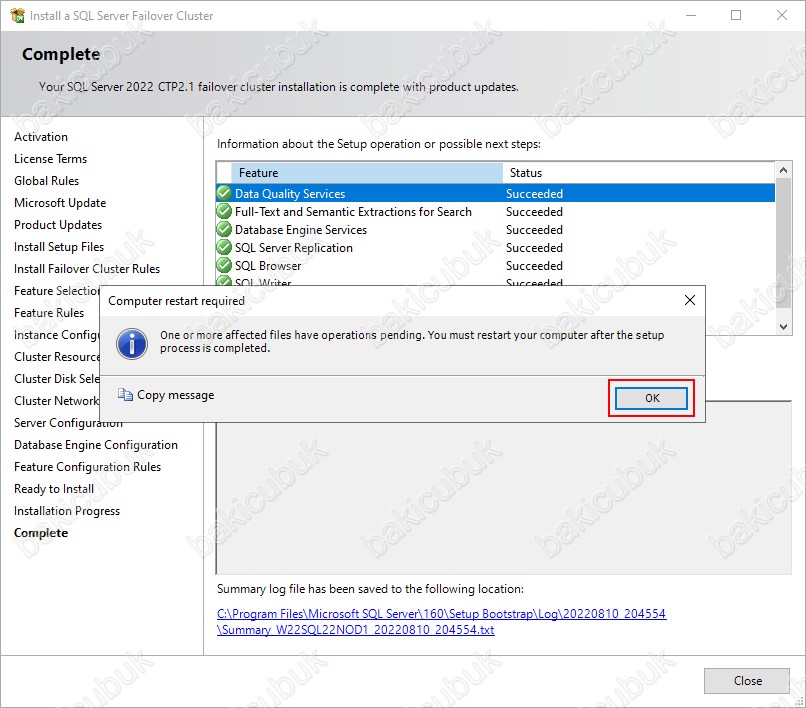Click the Complete step in sidebar
Image resolution: width=806 pixels, height=708 pixels.
click(x=41, y=533)
